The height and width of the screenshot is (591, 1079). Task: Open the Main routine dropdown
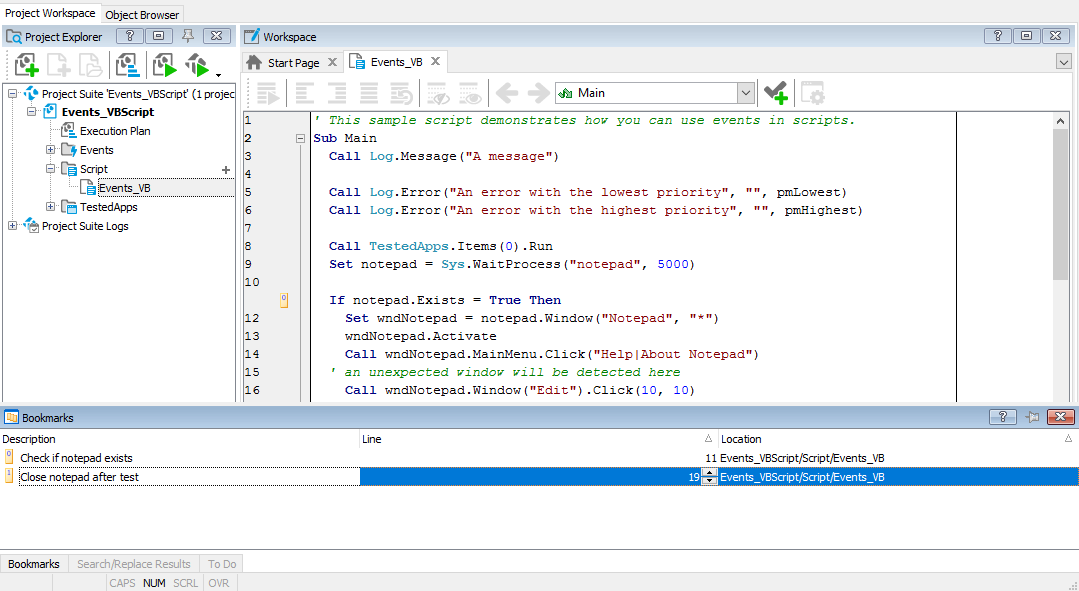pos(745,93)
